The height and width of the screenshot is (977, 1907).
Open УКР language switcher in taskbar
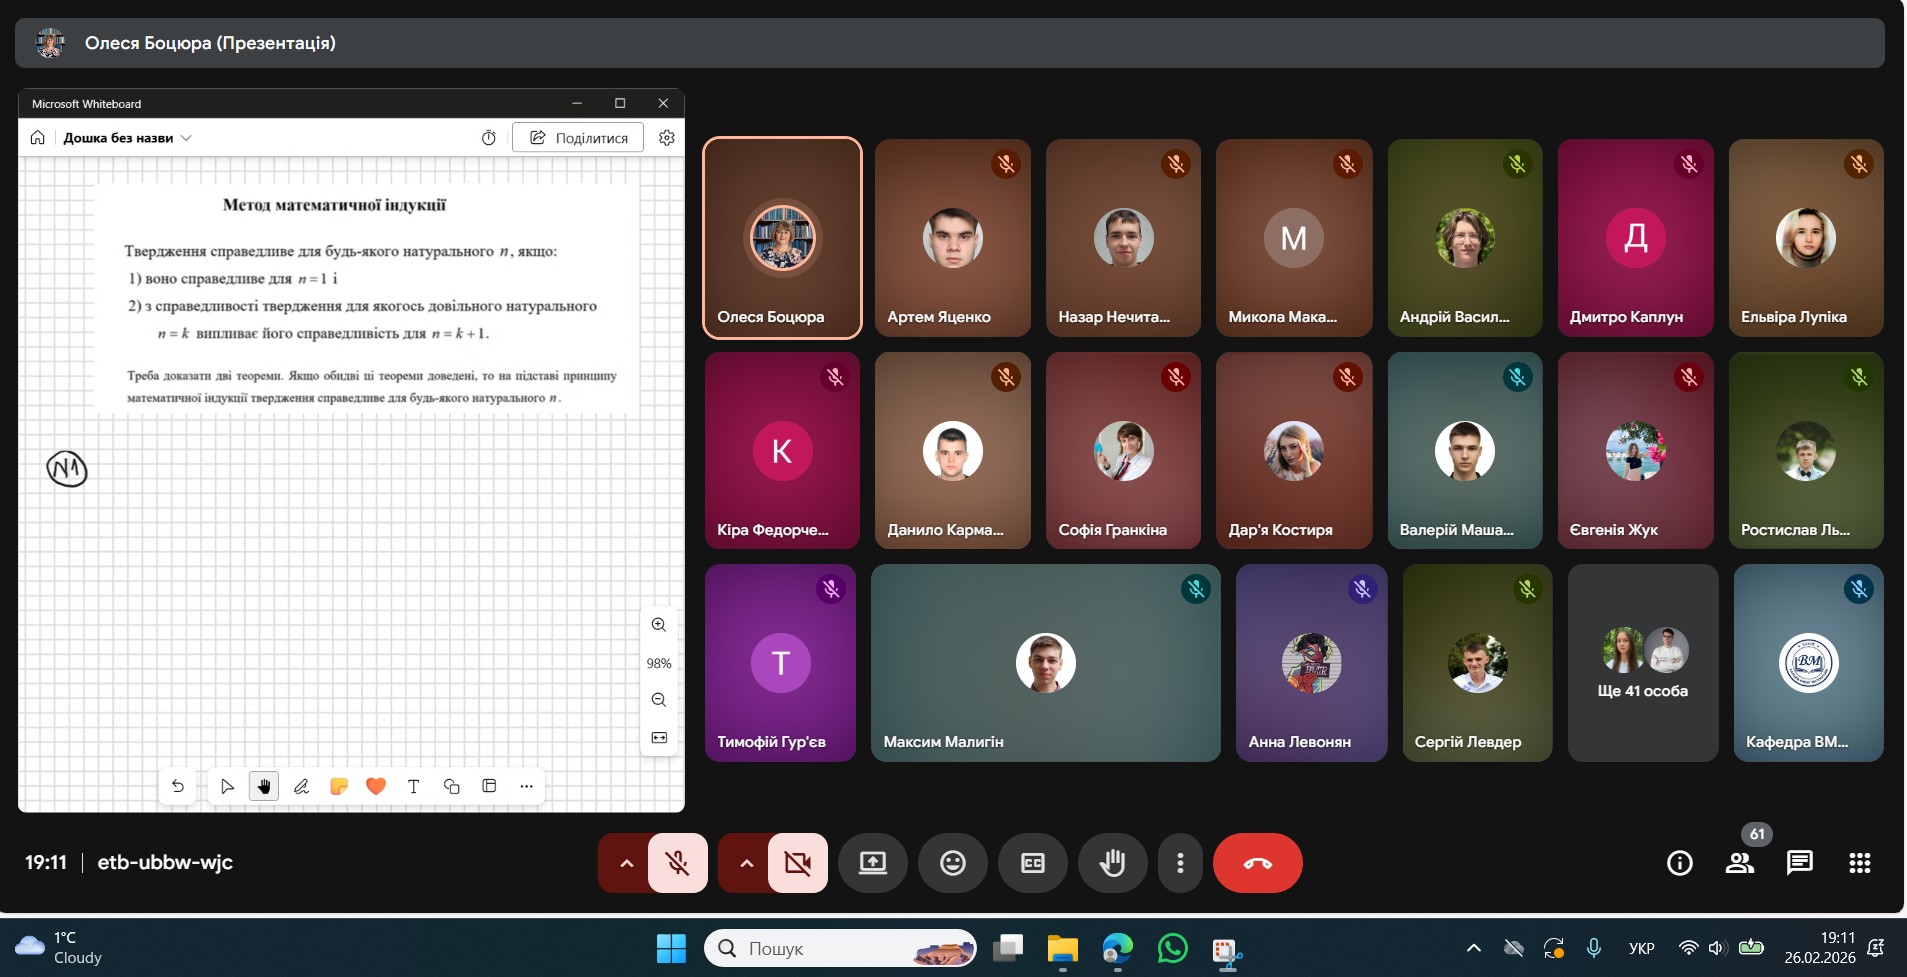coord(1641,948)
